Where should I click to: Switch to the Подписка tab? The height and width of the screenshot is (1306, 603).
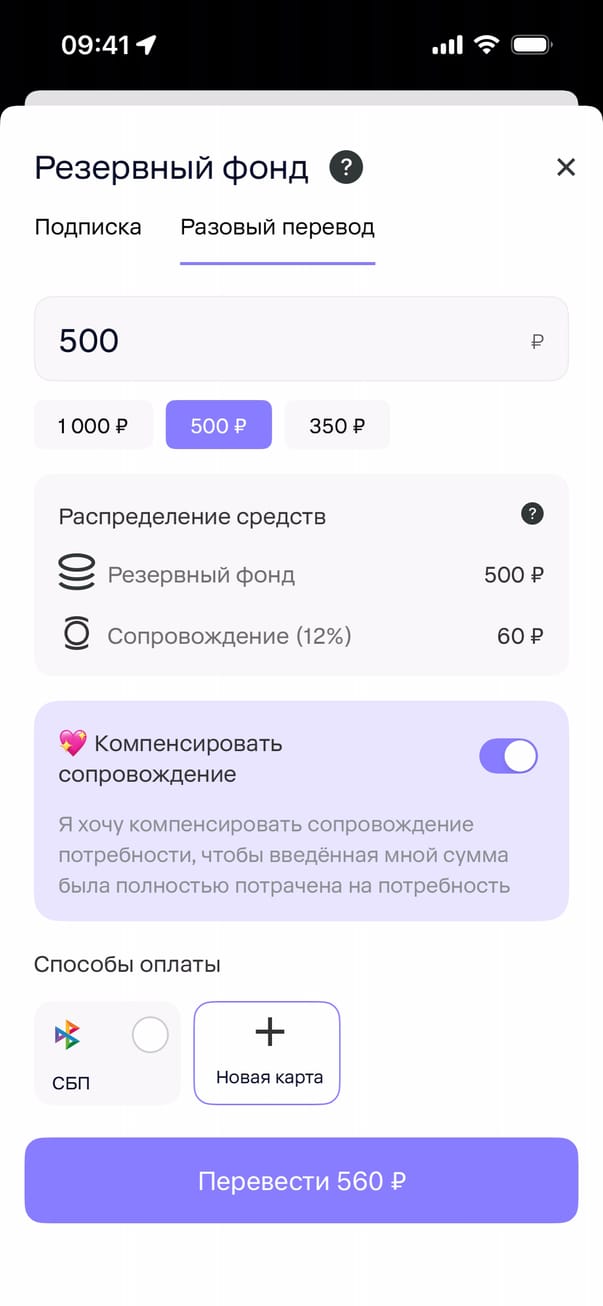pyautogui.click(x=88, y=227)
